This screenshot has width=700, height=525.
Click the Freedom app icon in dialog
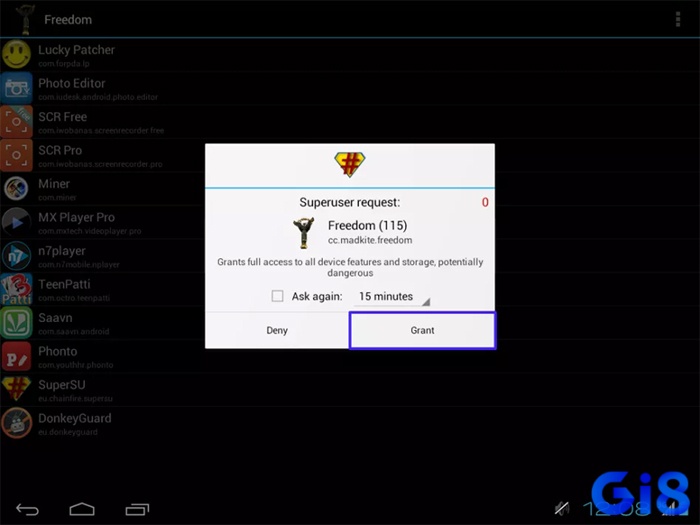click(x=304, y=233)
